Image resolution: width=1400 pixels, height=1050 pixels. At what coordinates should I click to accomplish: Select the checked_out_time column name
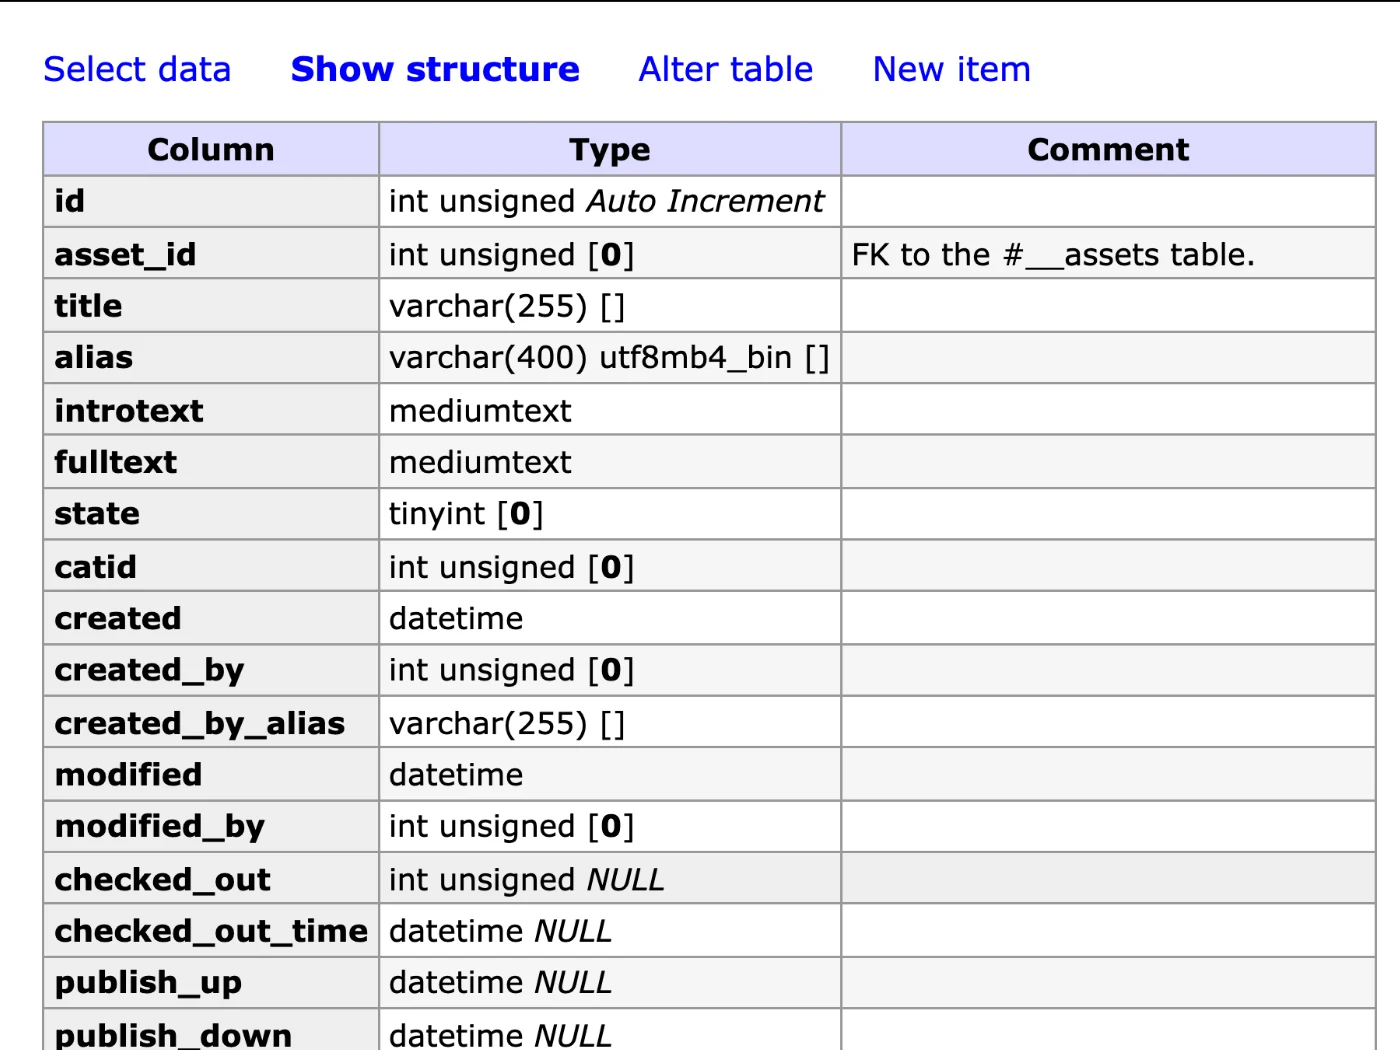211,931
